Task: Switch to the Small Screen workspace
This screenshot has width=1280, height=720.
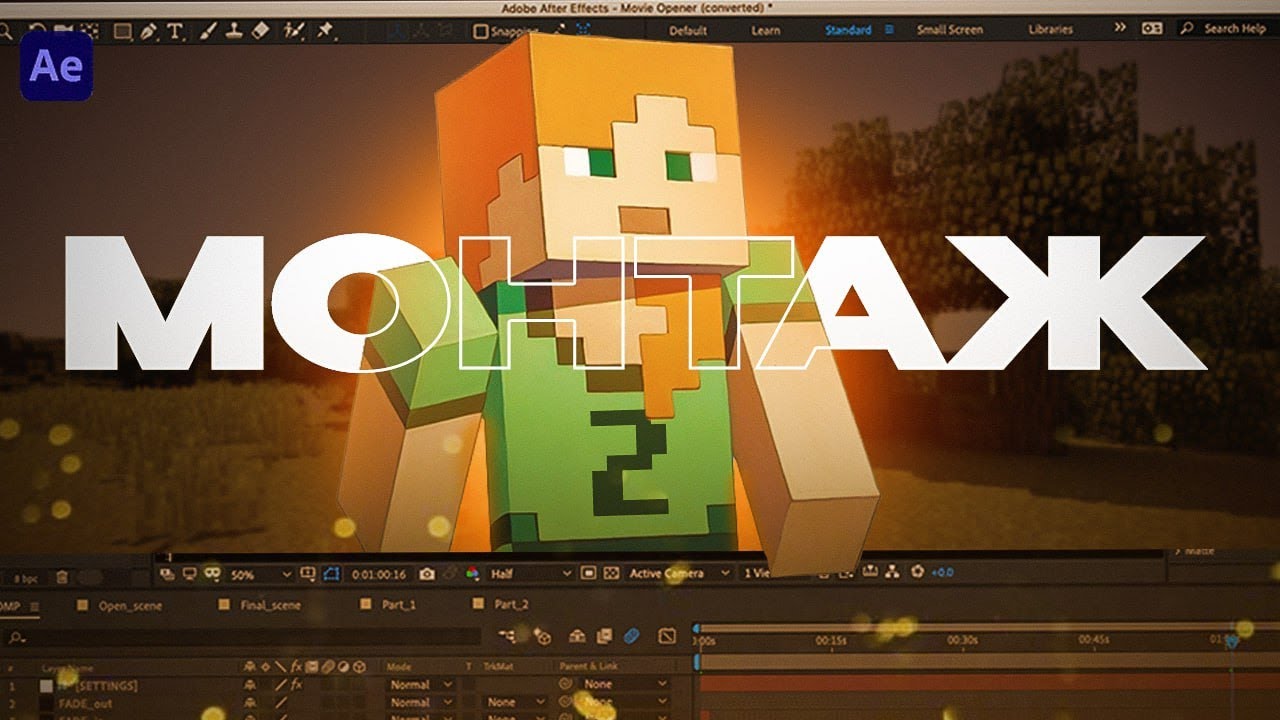Action: (x=950, y=30)
